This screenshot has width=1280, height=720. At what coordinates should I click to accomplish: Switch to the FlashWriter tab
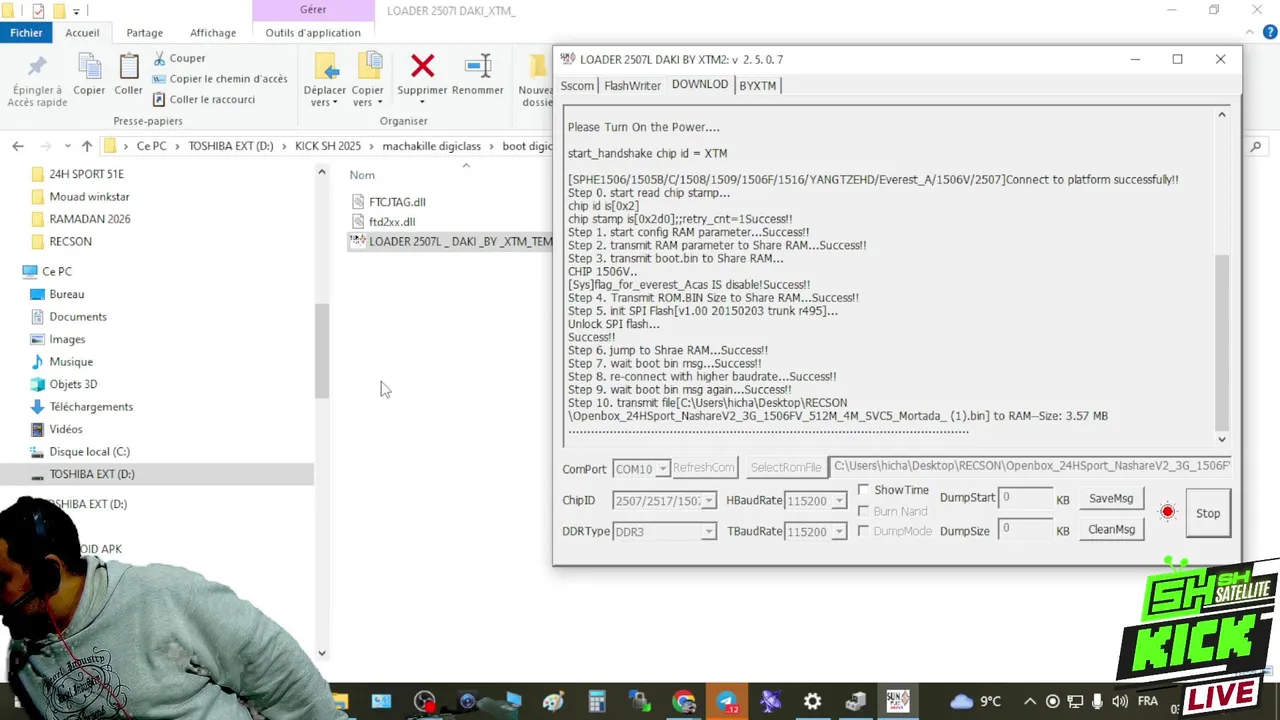pyautogui.click(x=632, y=85)
